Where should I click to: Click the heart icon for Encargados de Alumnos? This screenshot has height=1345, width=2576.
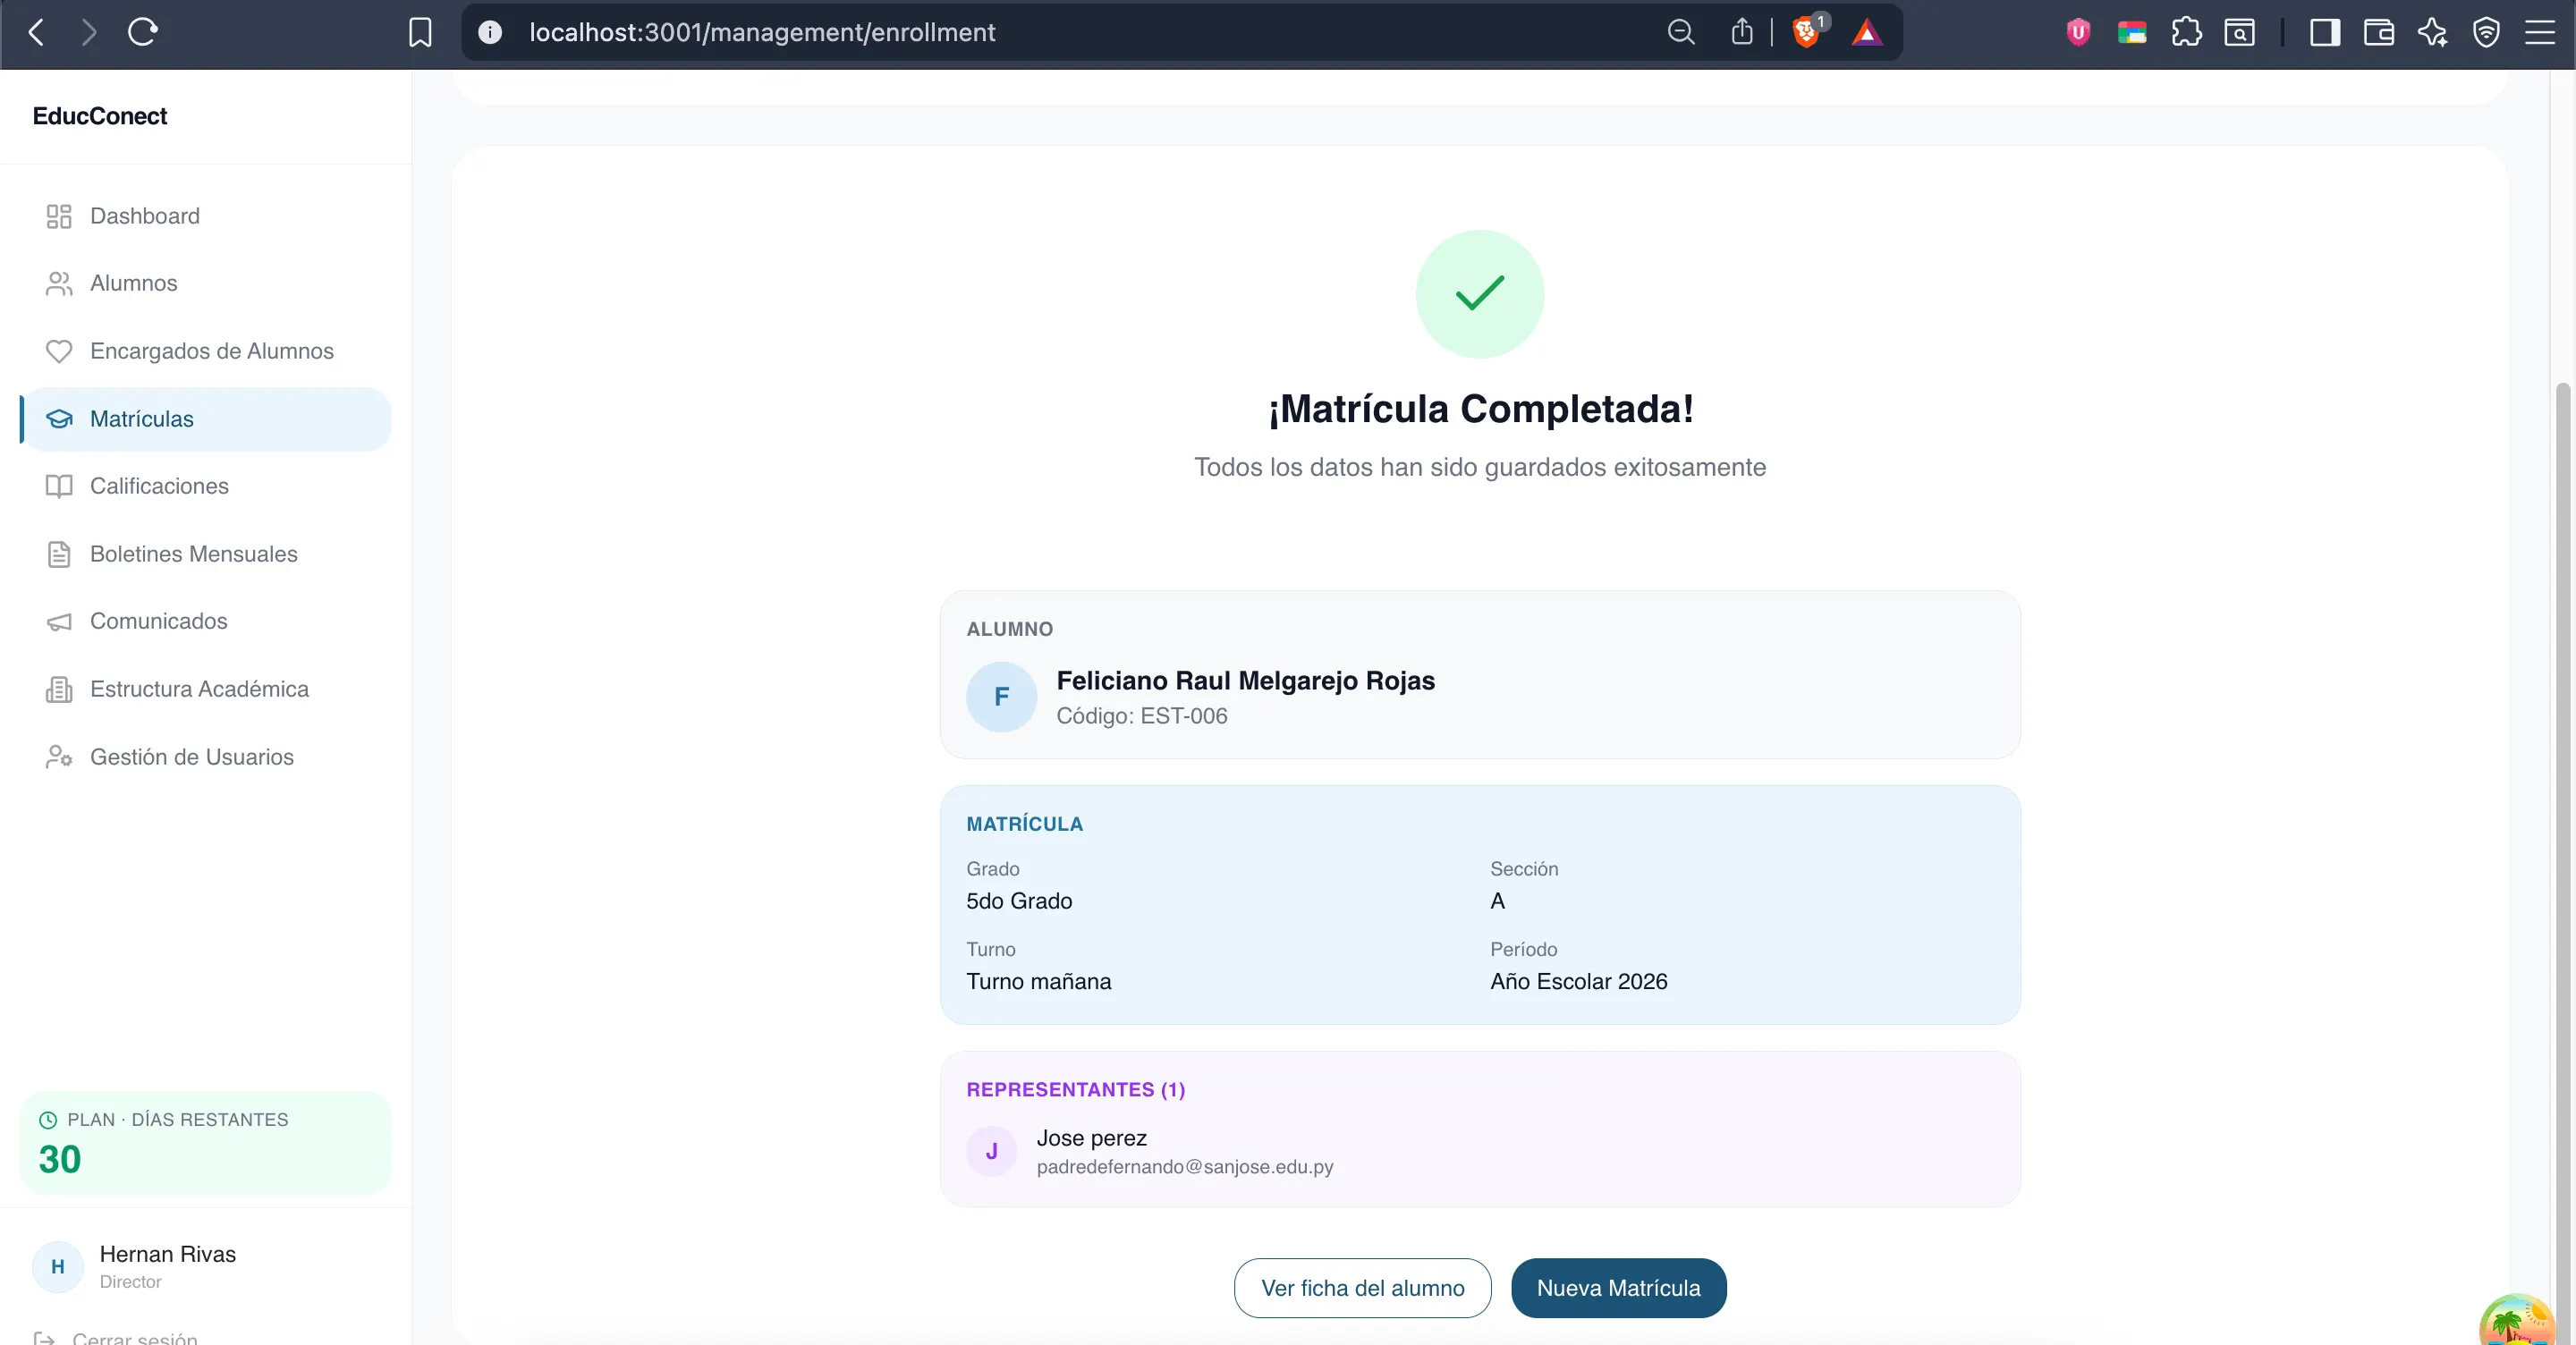(59, 351)
